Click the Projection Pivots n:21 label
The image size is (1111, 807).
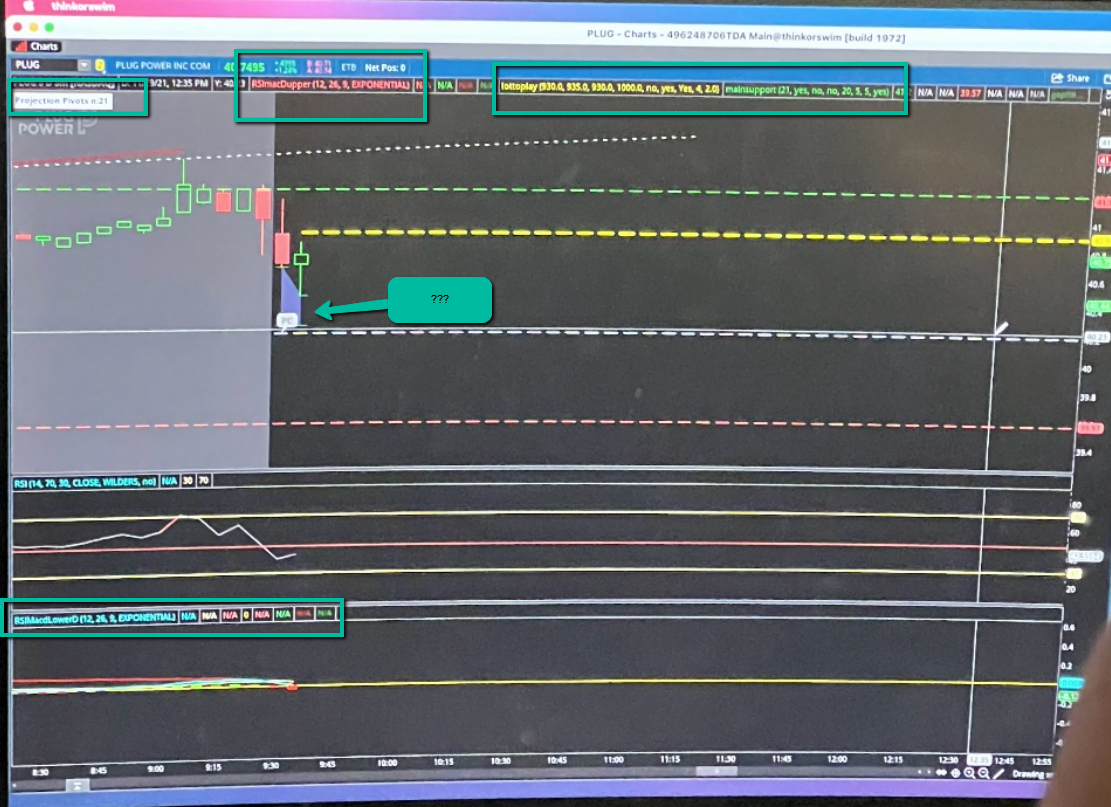(x=62, y=101)
